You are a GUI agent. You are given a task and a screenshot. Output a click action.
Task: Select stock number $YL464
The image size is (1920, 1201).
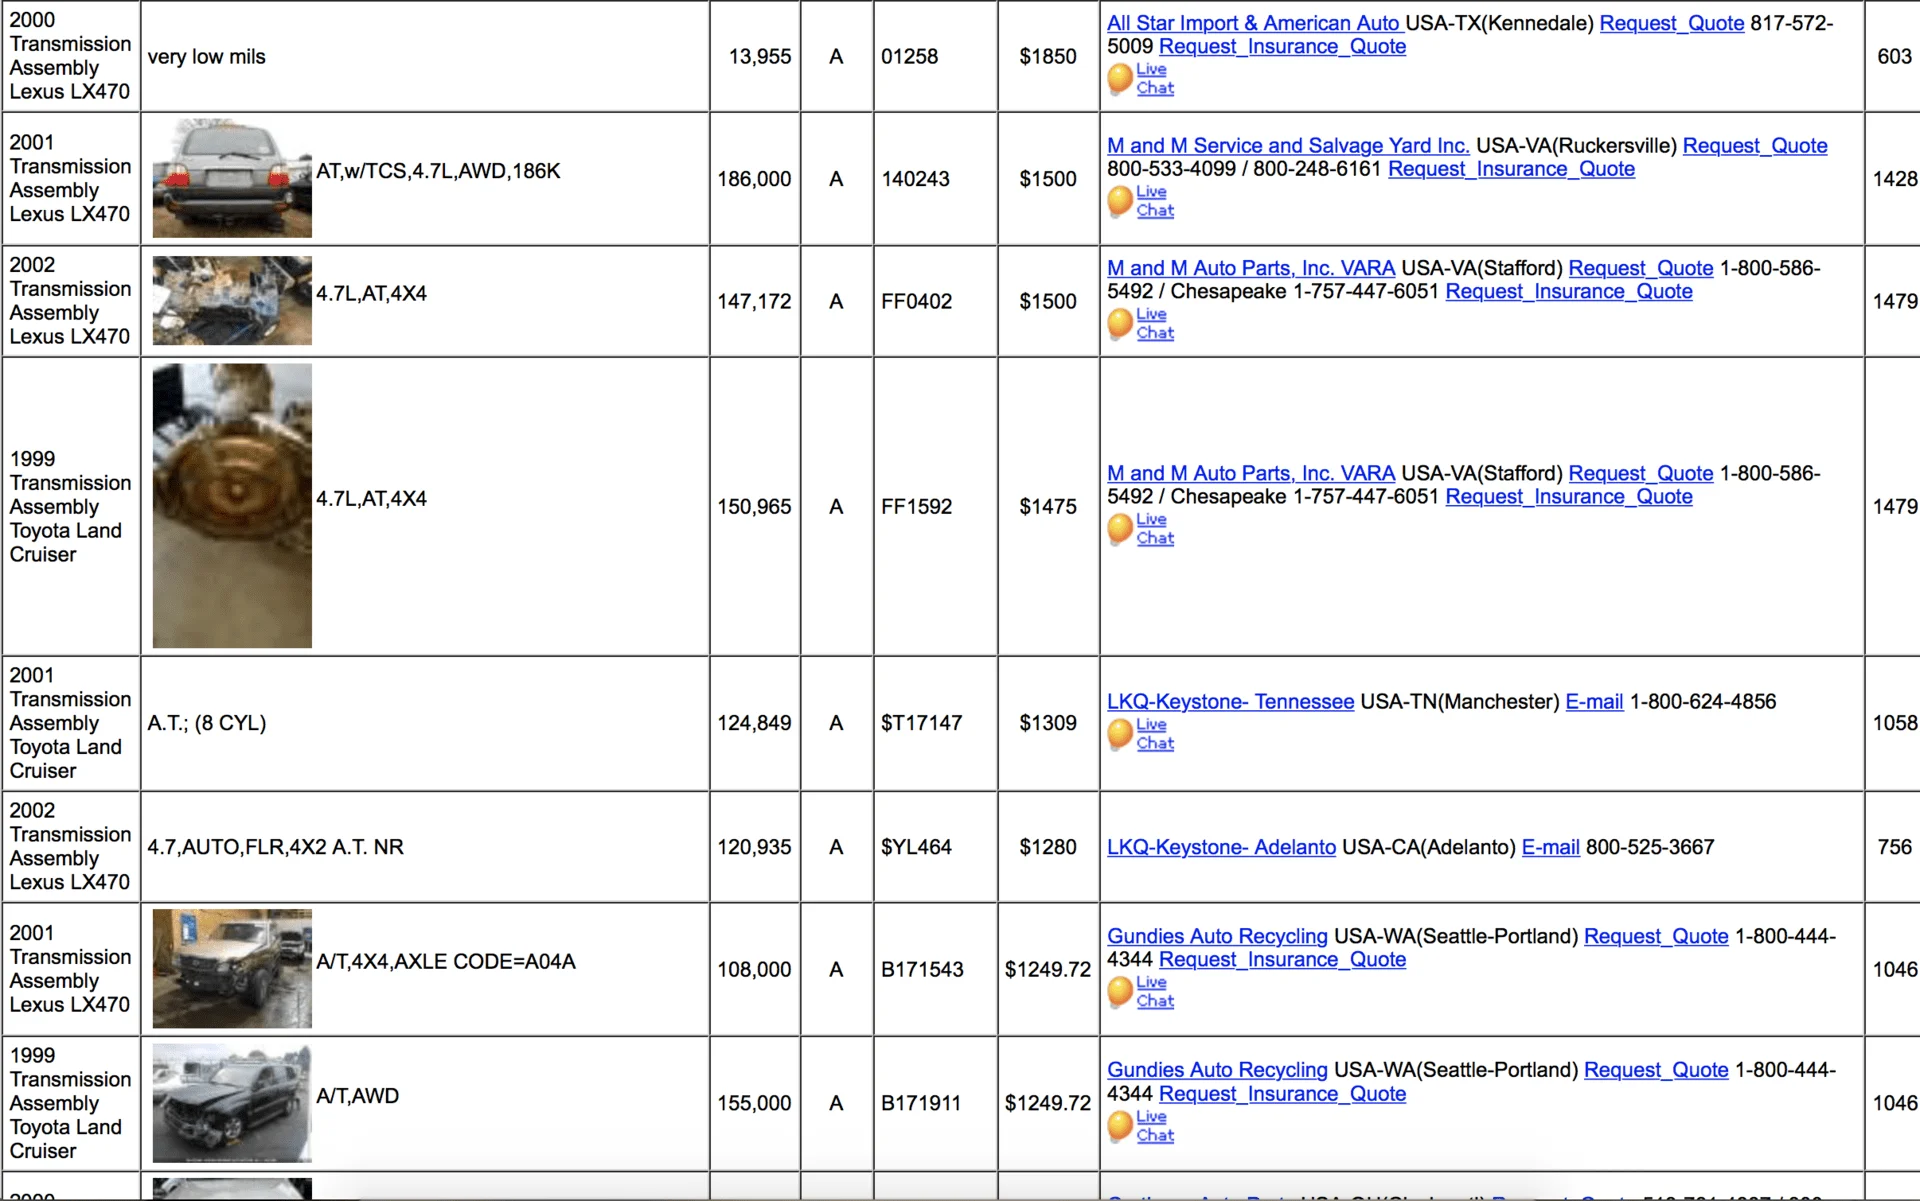[x=916, y=847]
